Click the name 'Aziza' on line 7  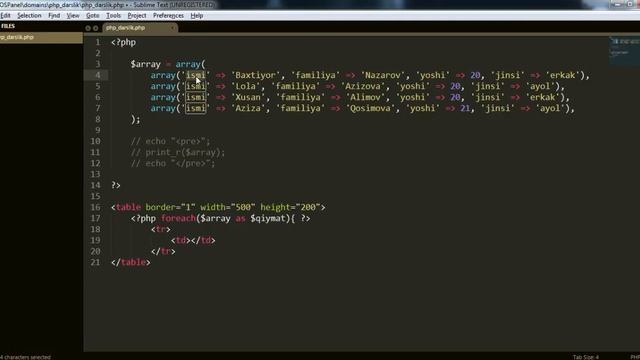(x=248, y=108)
